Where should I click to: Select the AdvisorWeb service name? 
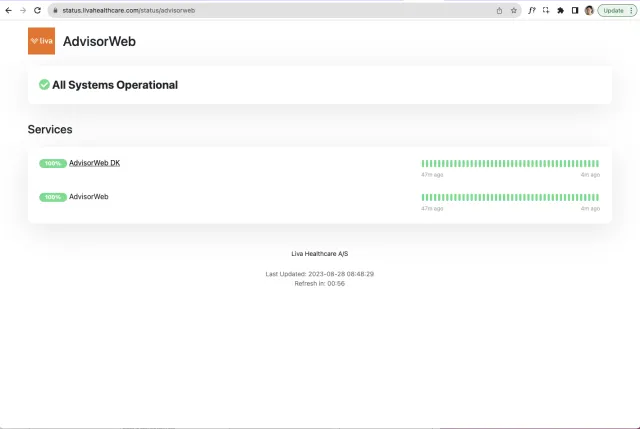tap(89, 197)
